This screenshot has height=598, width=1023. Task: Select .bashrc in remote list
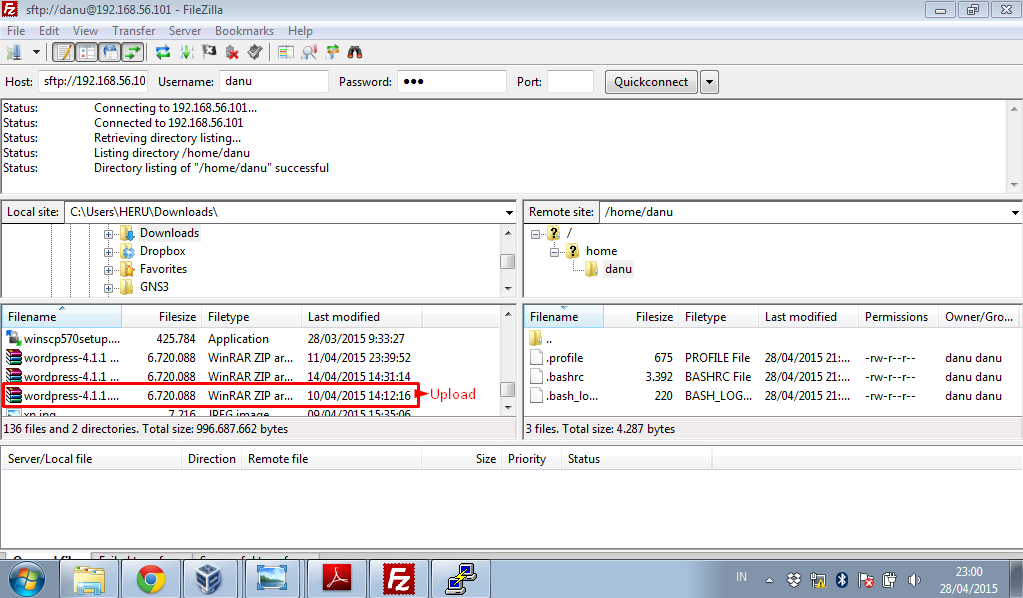773,377
